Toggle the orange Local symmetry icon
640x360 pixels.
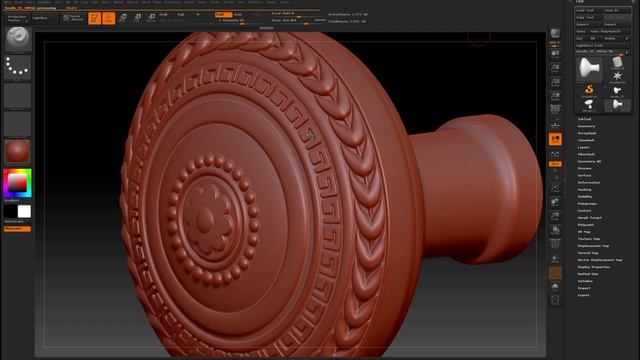coord(555,139)
